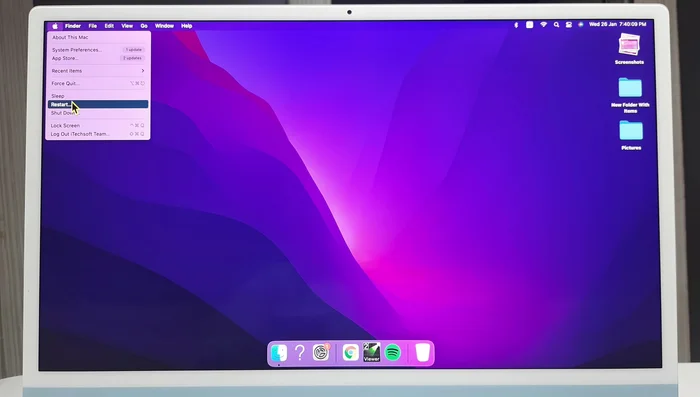This screenshot has height=397, width=700.
Task: Click the question mark Dock icon
Action: 300,353
